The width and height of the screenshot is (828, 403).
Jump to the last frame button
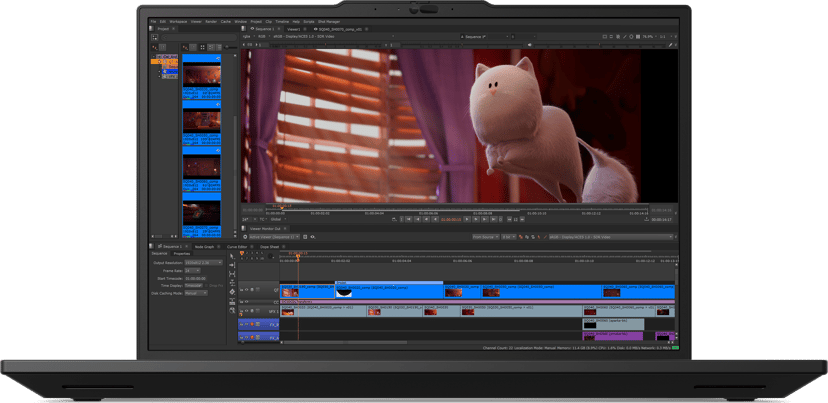tap(494, 219)
